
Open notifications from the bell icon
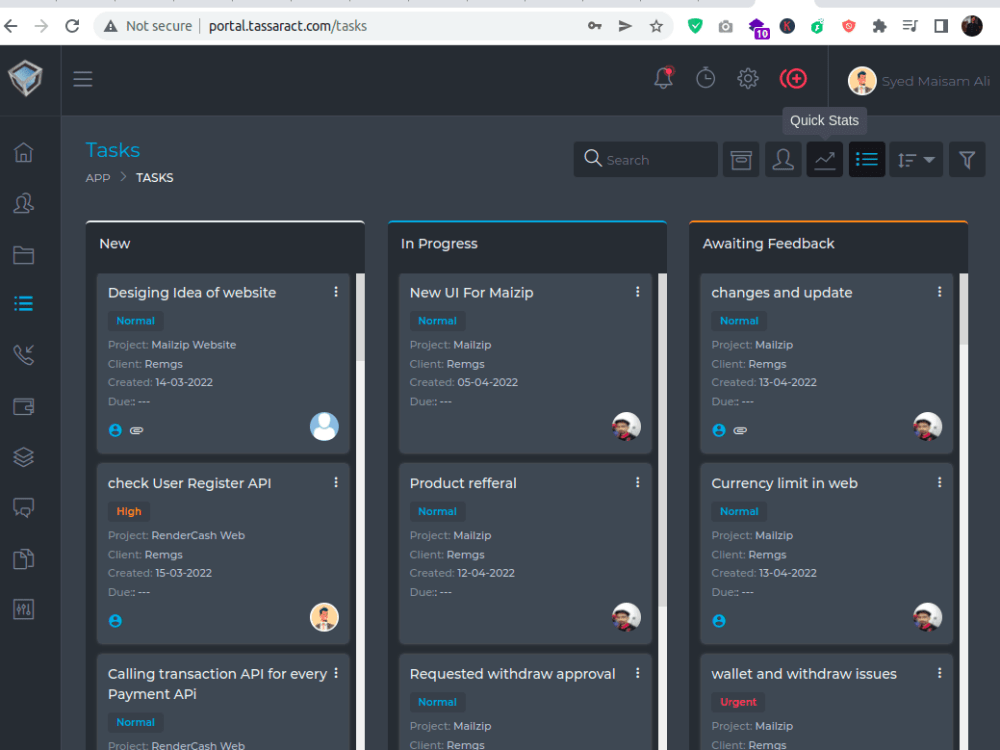(663, 77)
